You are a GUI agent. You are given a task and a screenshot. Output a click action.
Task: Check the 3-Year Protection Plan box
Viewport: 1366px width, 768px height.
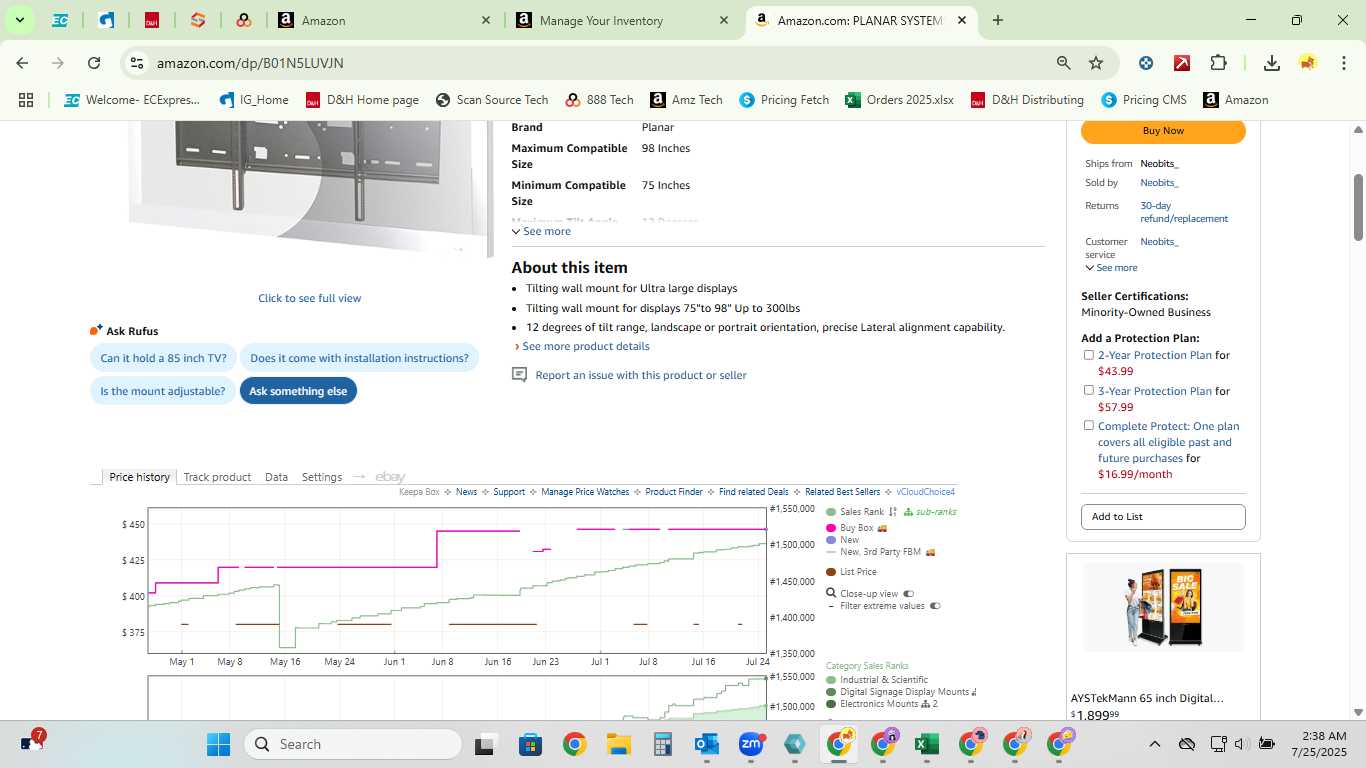click(x=1089, y=391)
